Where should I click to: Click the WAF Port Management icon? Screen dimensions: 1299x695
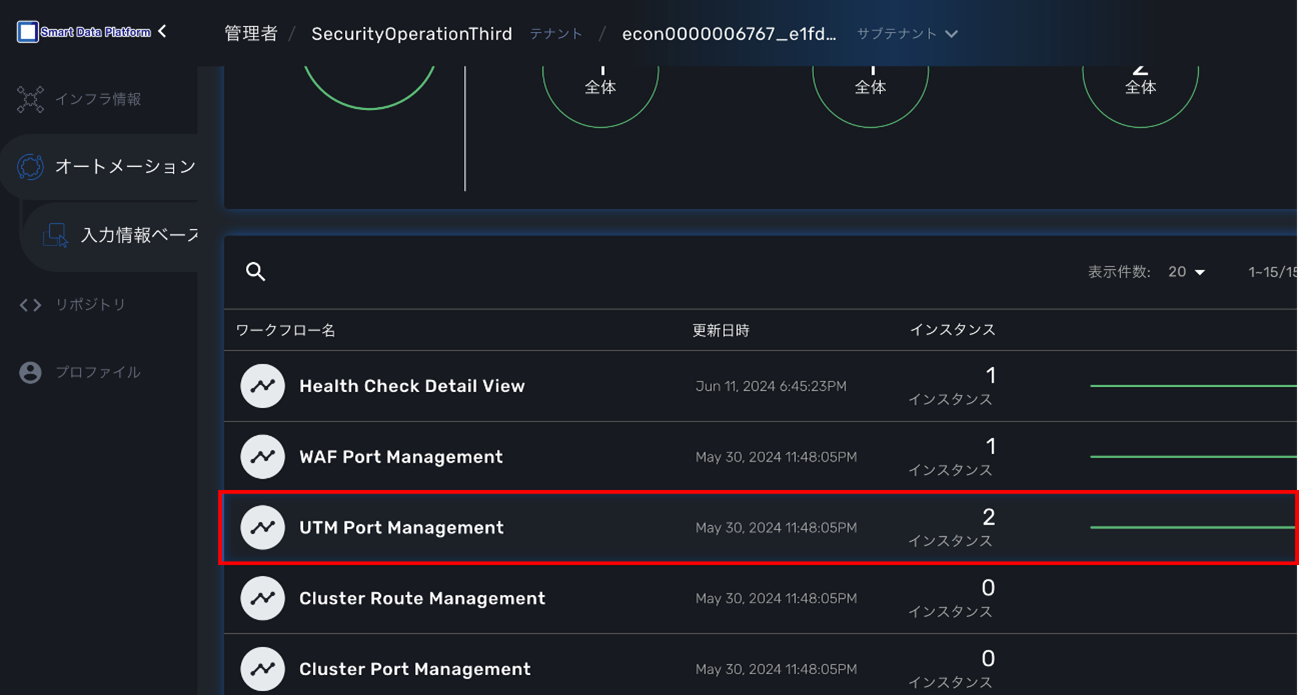click(x=263, y=457)
